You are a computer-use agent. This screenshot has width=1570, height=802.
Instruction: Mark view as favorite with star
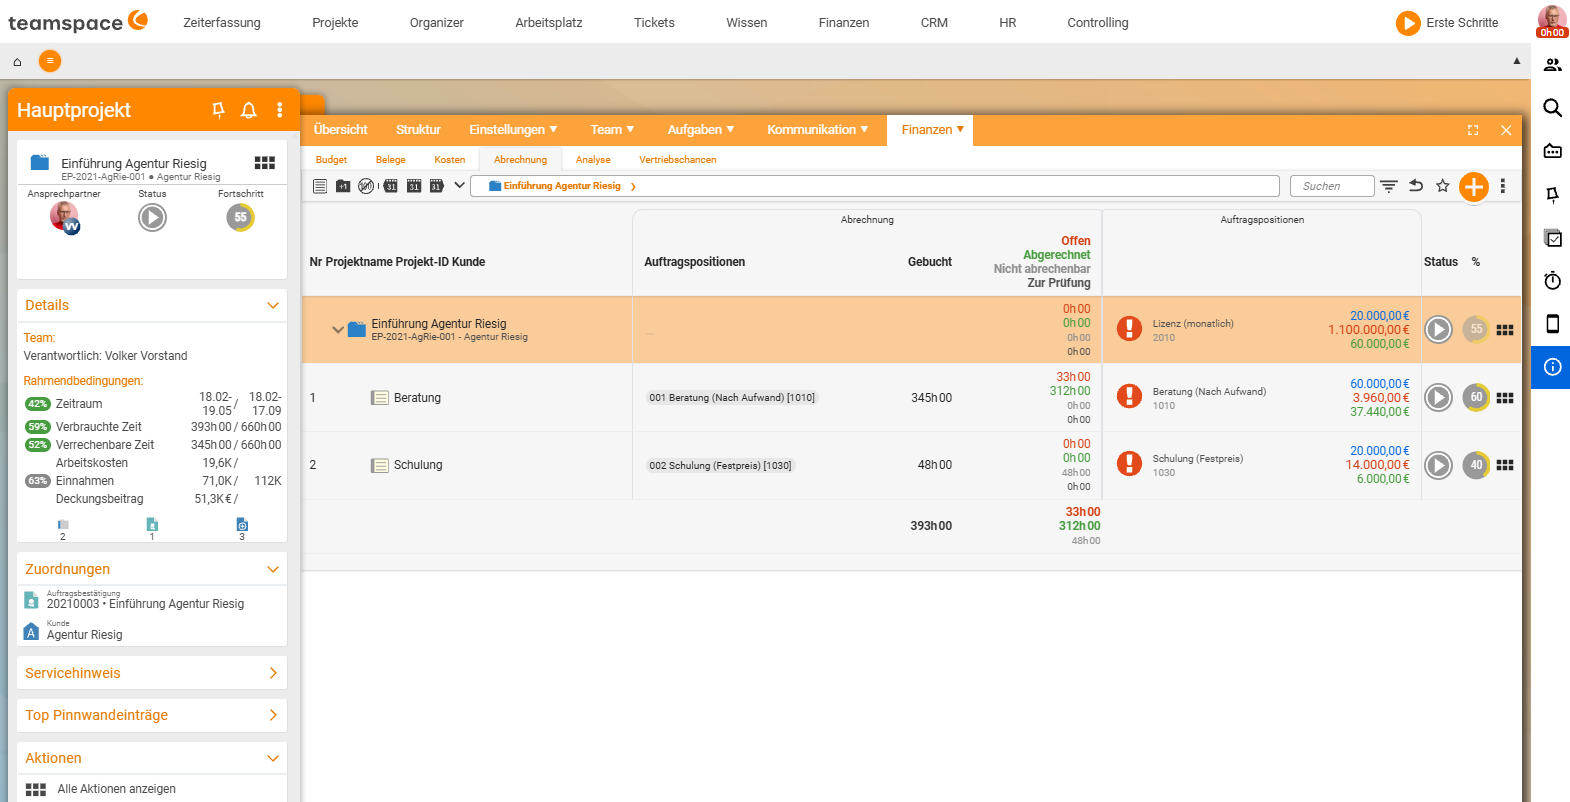[1443, 186]
